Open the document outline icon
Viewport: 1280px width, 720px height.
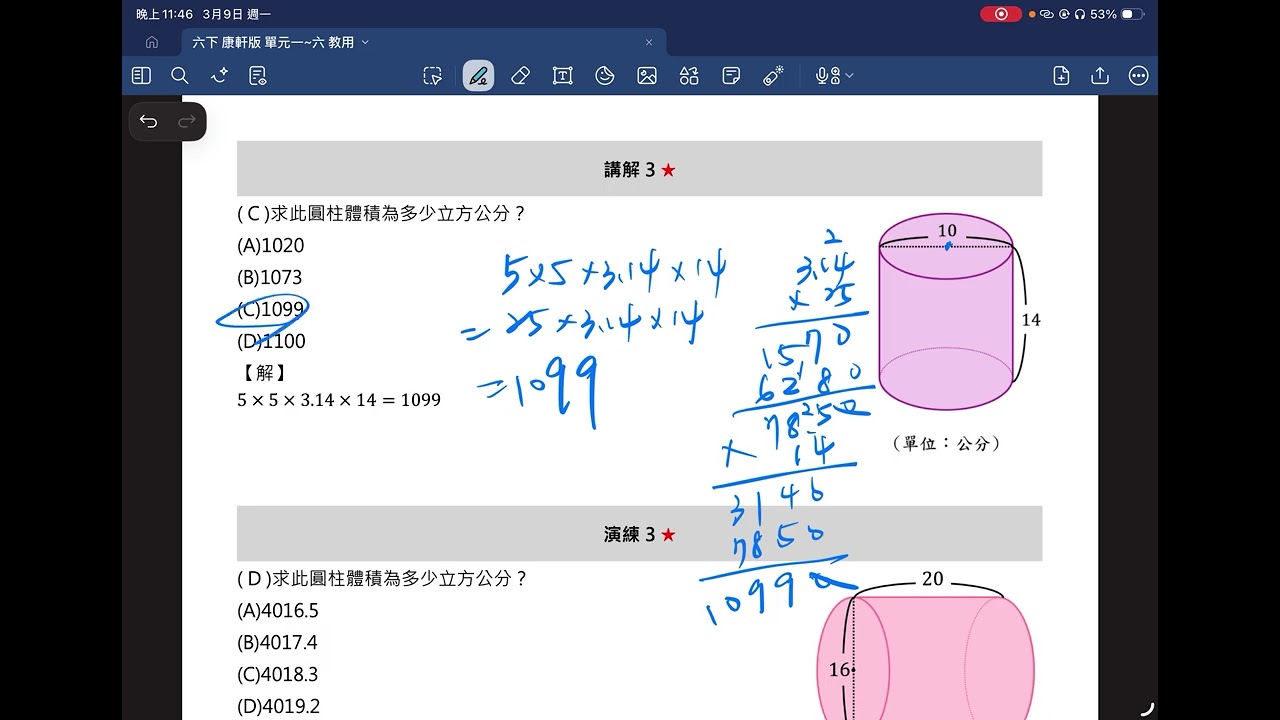tap(258, 76)
